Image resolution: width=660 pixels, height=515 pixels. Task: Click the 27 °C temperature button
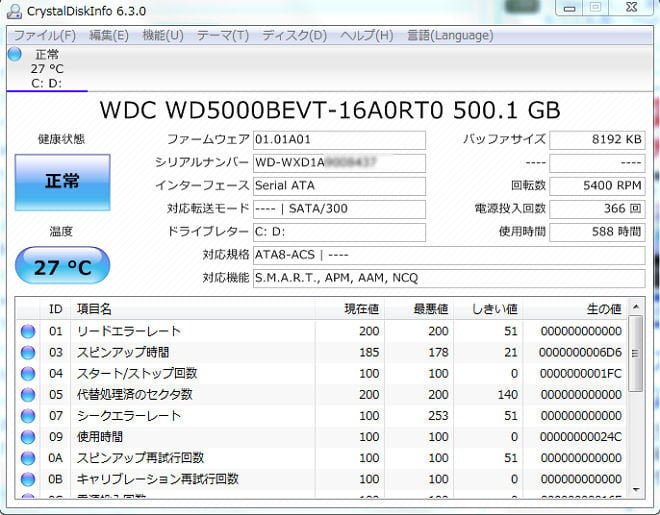coord(62,266)
